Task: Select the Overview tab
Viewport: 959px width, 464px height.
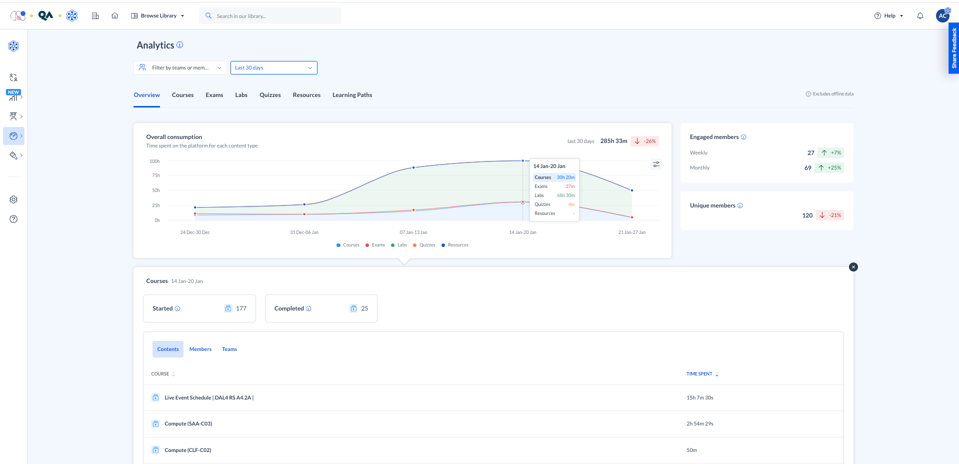Action: [x=147, y=95]
